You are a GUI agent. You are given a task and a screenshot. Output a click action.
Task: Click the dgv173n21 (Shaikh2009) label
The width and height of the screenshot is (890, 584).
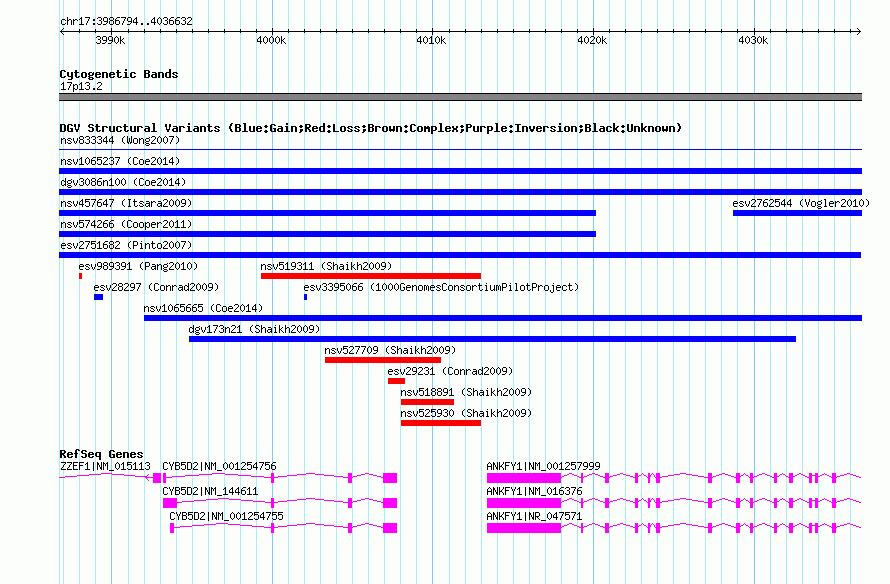[x=254, y=329]
